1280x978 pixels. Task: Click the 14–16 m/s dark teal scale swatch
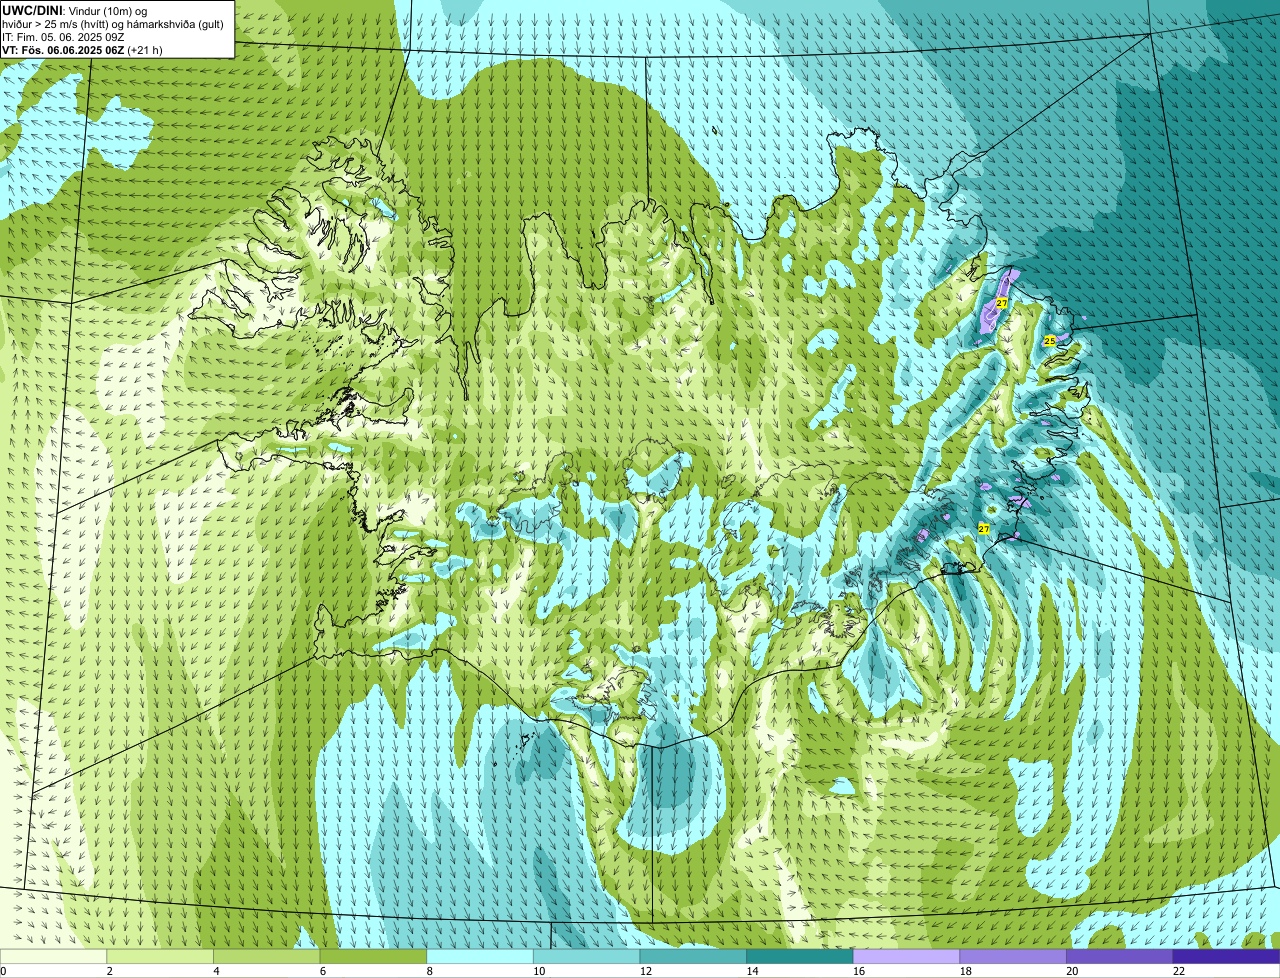coord(800,957)
